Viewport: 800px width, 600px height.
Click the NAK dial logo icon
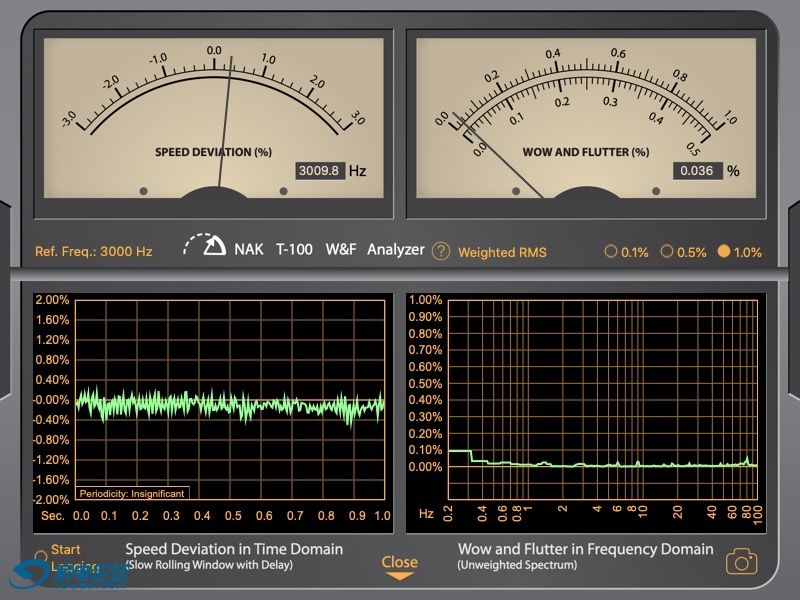pos(205,245)
